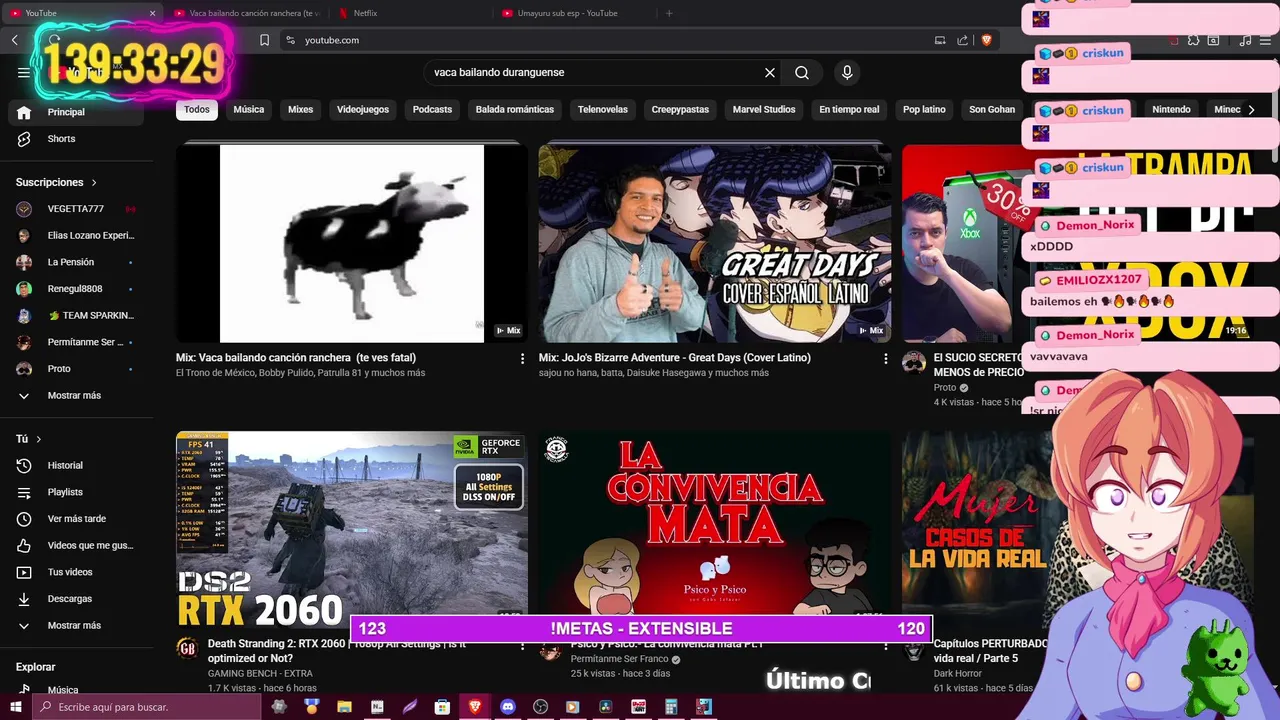Screen dimensions: 1280x720
Task: Select the Podcasts filter chip
Action: coord(432,110)
